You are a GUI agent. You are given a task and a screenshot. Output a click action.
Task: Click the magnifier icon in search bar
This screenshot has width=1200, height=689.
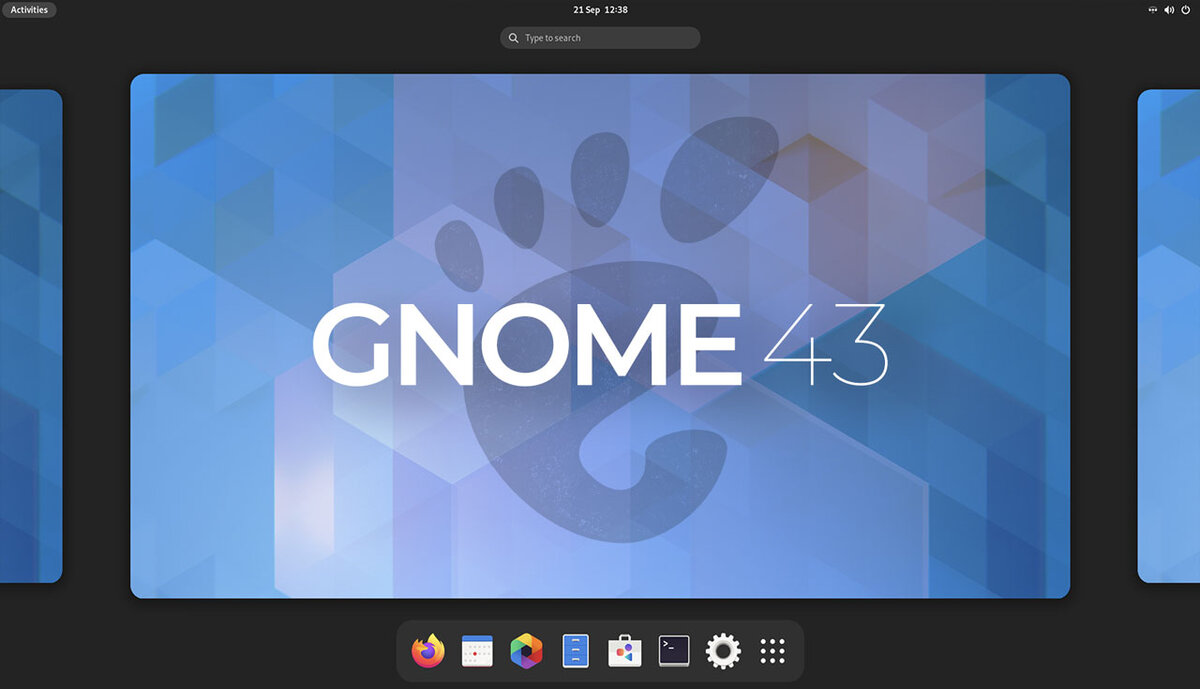514,38
